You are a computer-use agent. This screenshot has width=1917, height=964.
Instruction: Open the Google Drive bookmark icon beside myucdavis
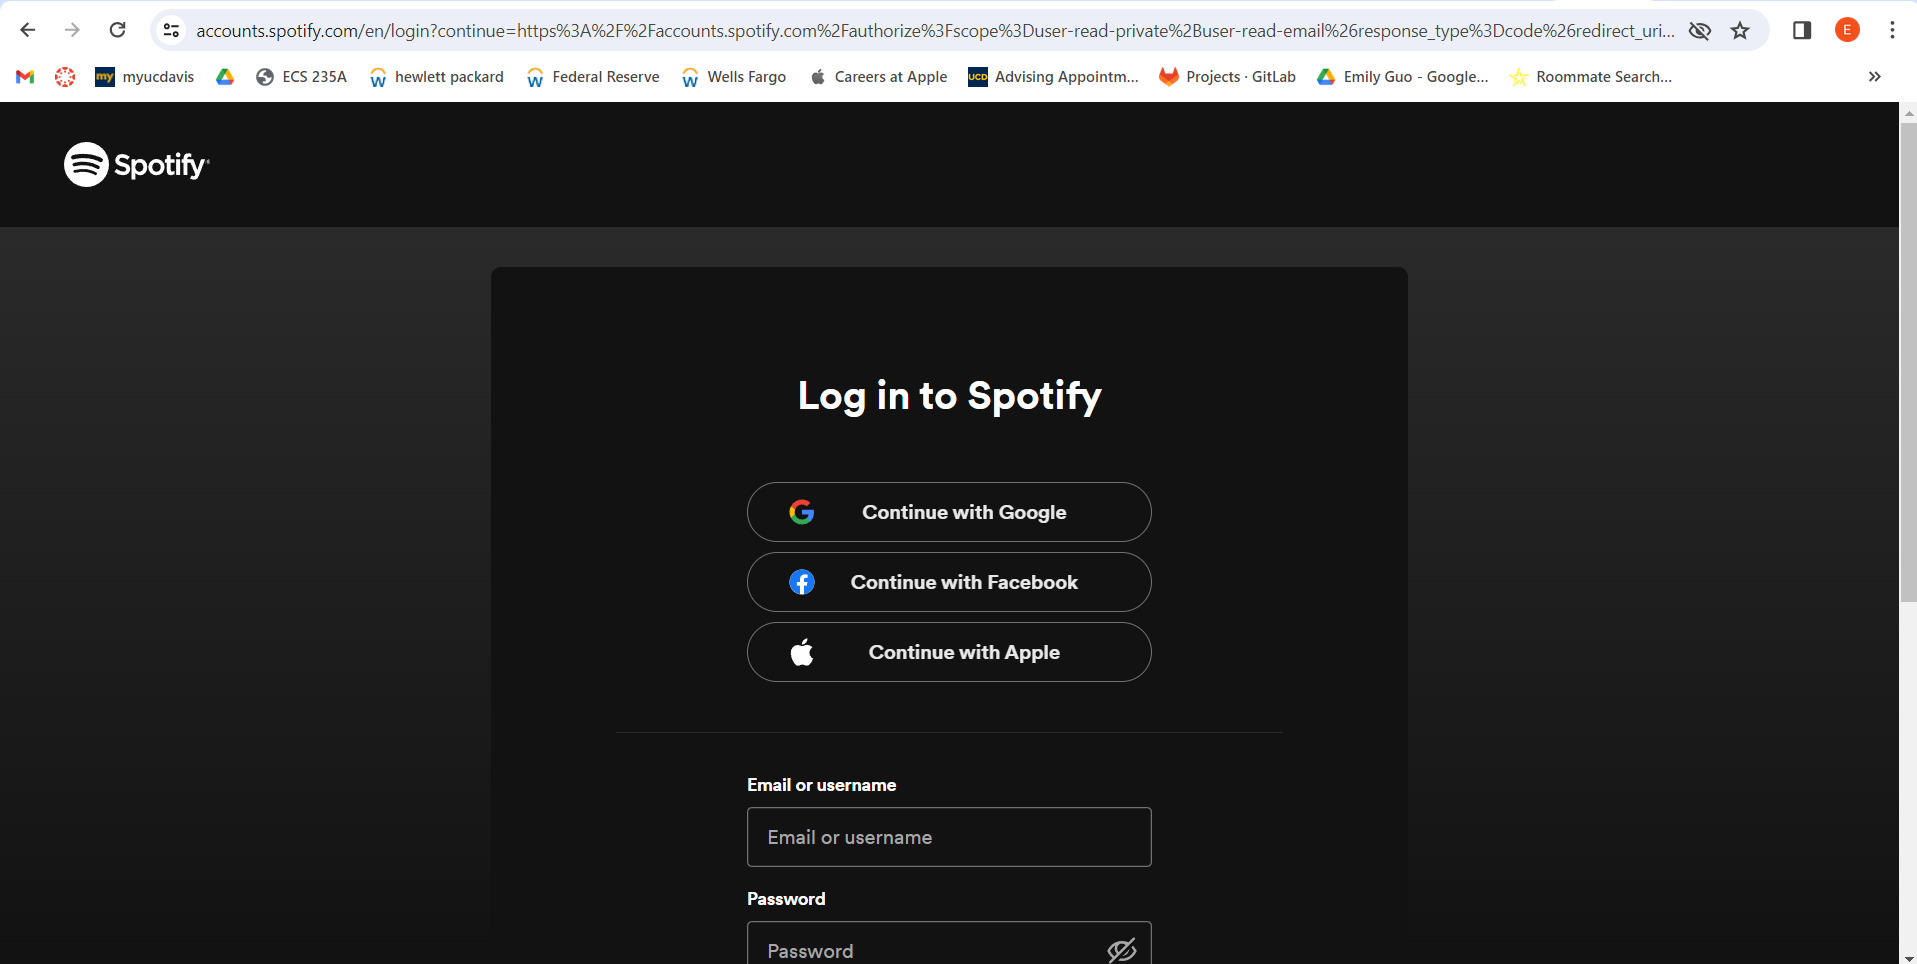pyautogui.click(x=225, y=77)
